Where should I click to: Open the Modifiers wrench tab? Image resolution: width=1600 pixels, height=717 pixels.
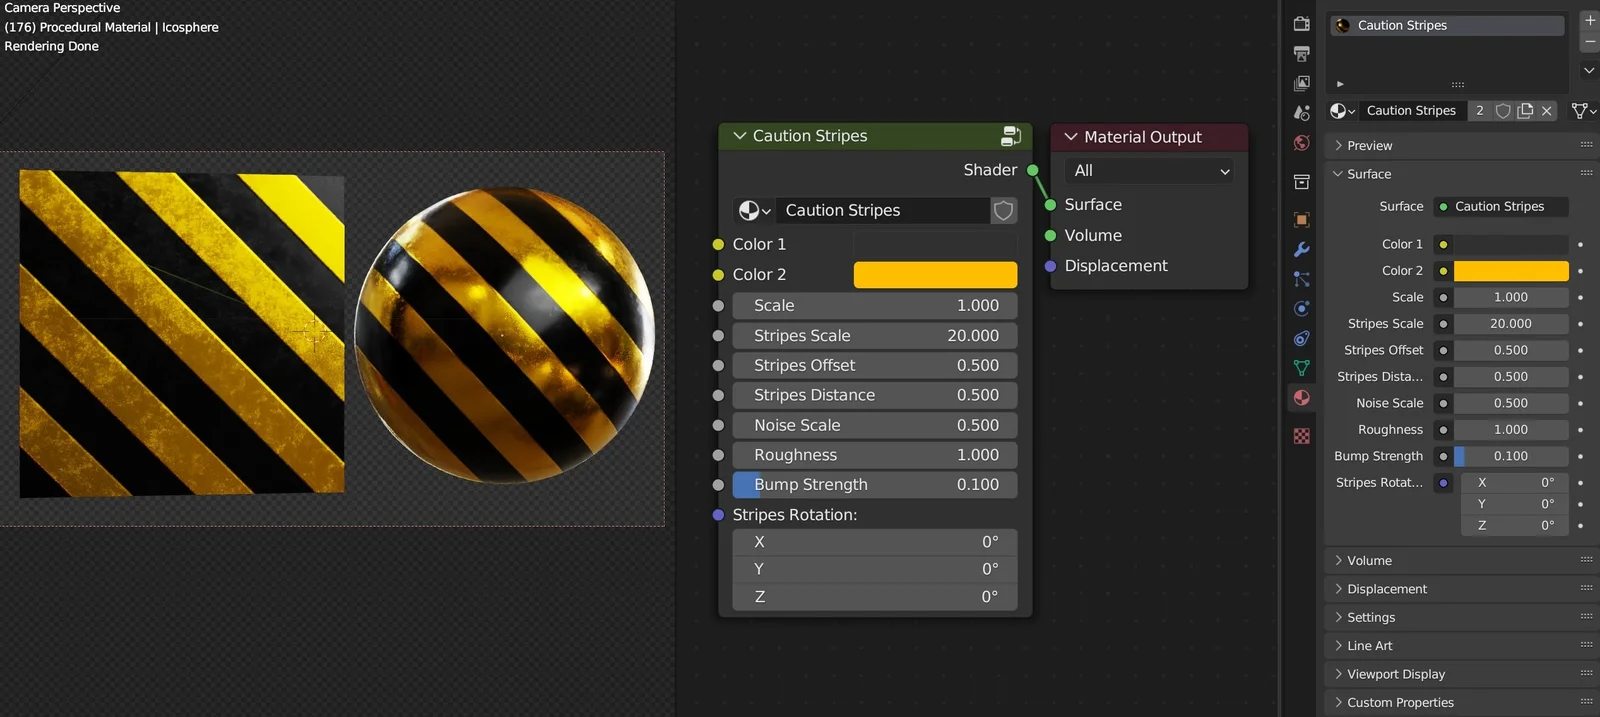coord(1301,249)
